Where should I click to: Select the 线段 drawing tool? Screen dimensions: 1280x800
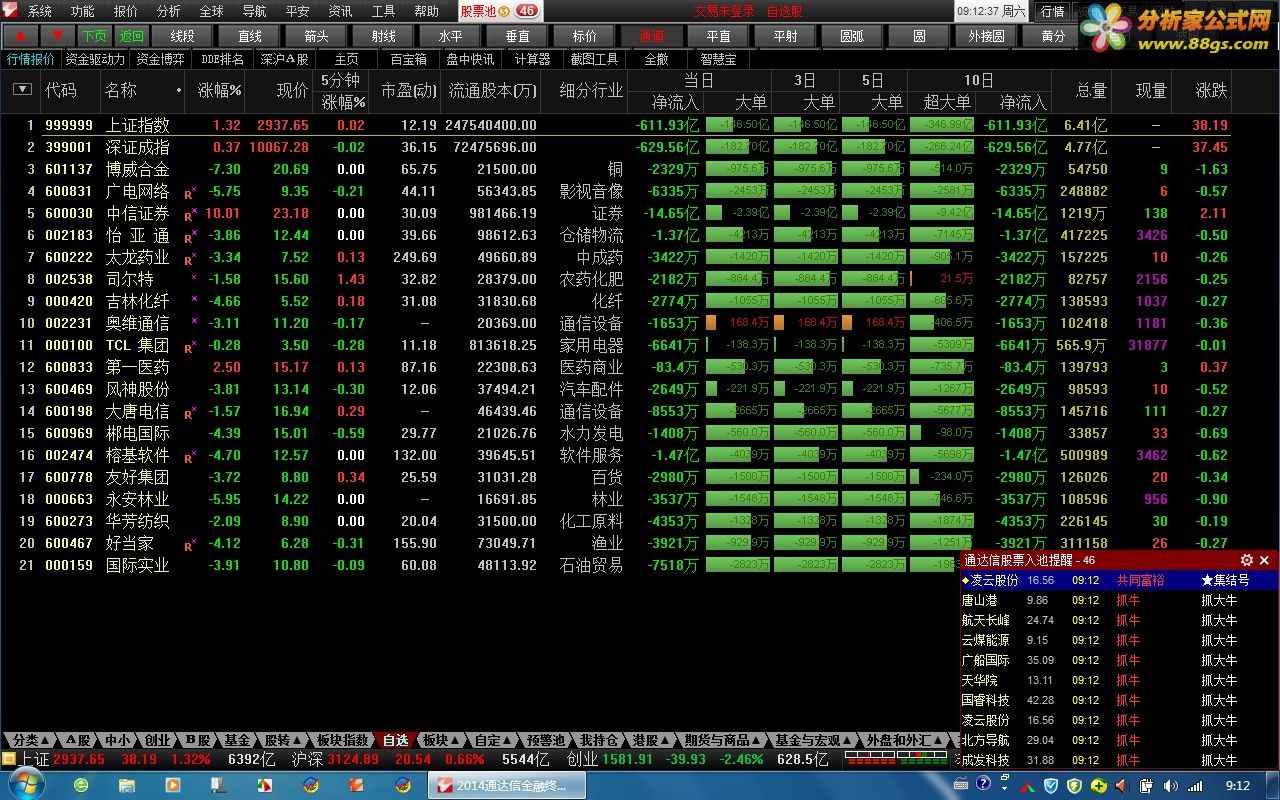pyautogui.click(x=182, y=36)
